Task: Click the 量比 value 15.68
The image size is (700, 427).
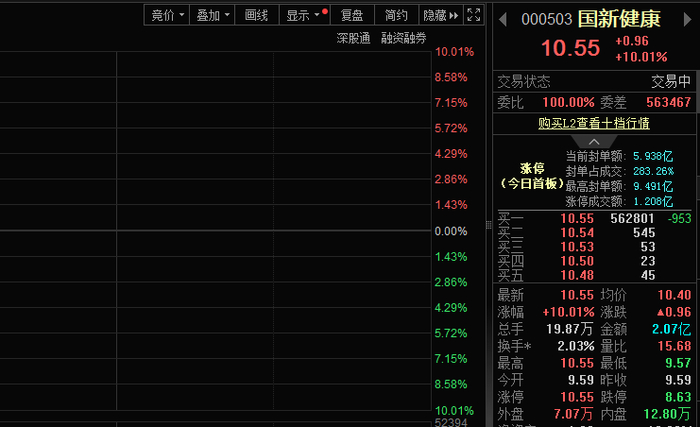Action: coord(674,346)
